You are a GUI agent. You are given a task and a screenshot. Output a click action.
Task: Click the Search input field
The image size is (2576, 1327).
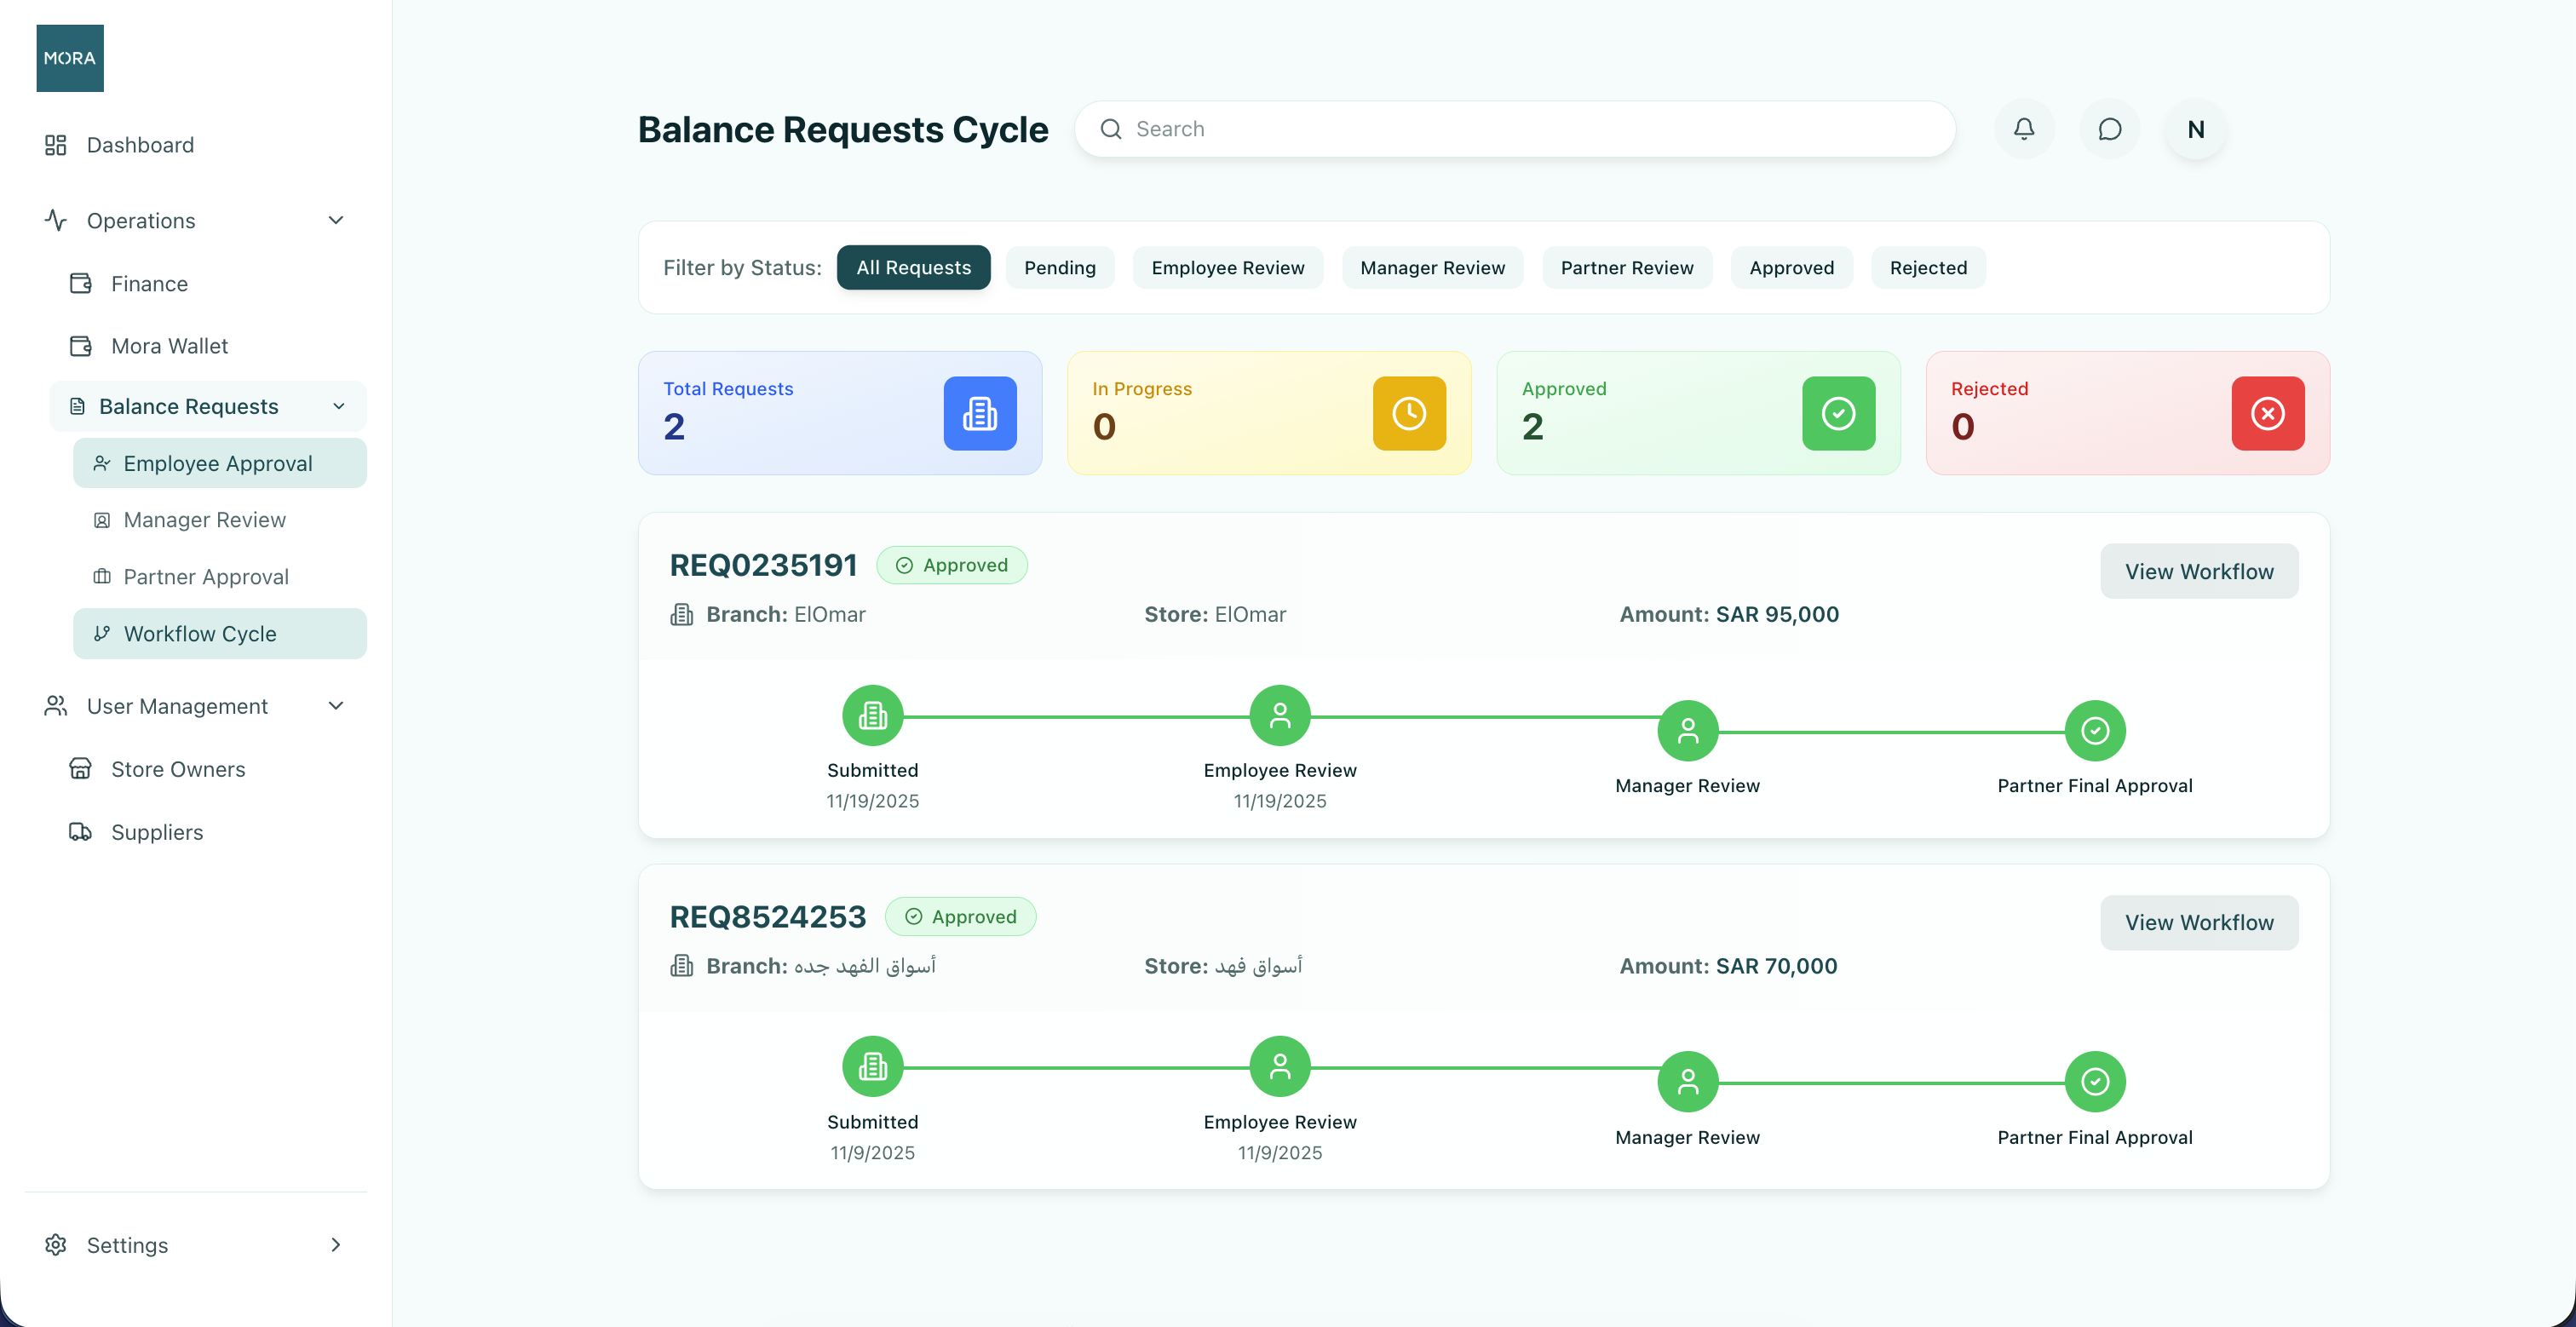click(1515, 129)
